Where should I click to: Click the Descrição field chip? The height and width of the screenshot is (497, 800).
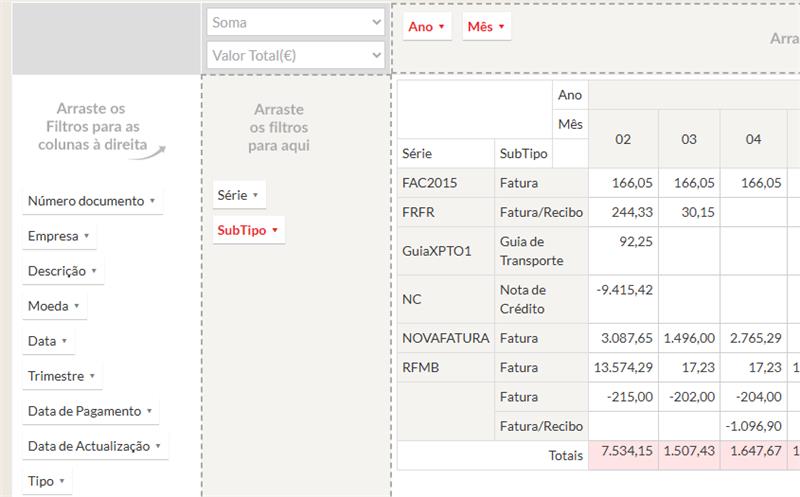63,271
